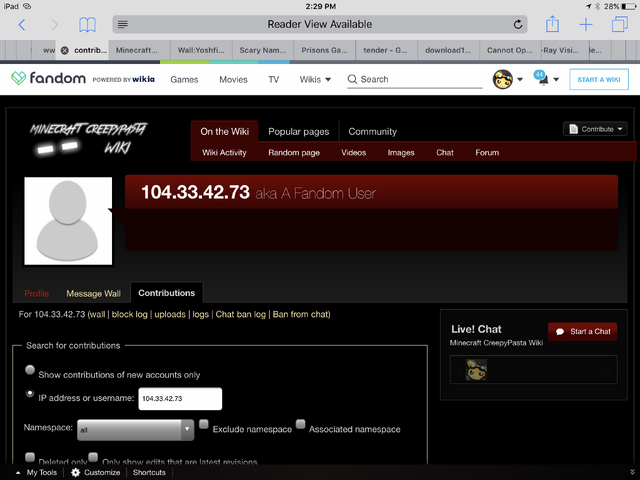Screen dimensions: 640x480
Task: Click the Movies navigation link
Action: 233,80
